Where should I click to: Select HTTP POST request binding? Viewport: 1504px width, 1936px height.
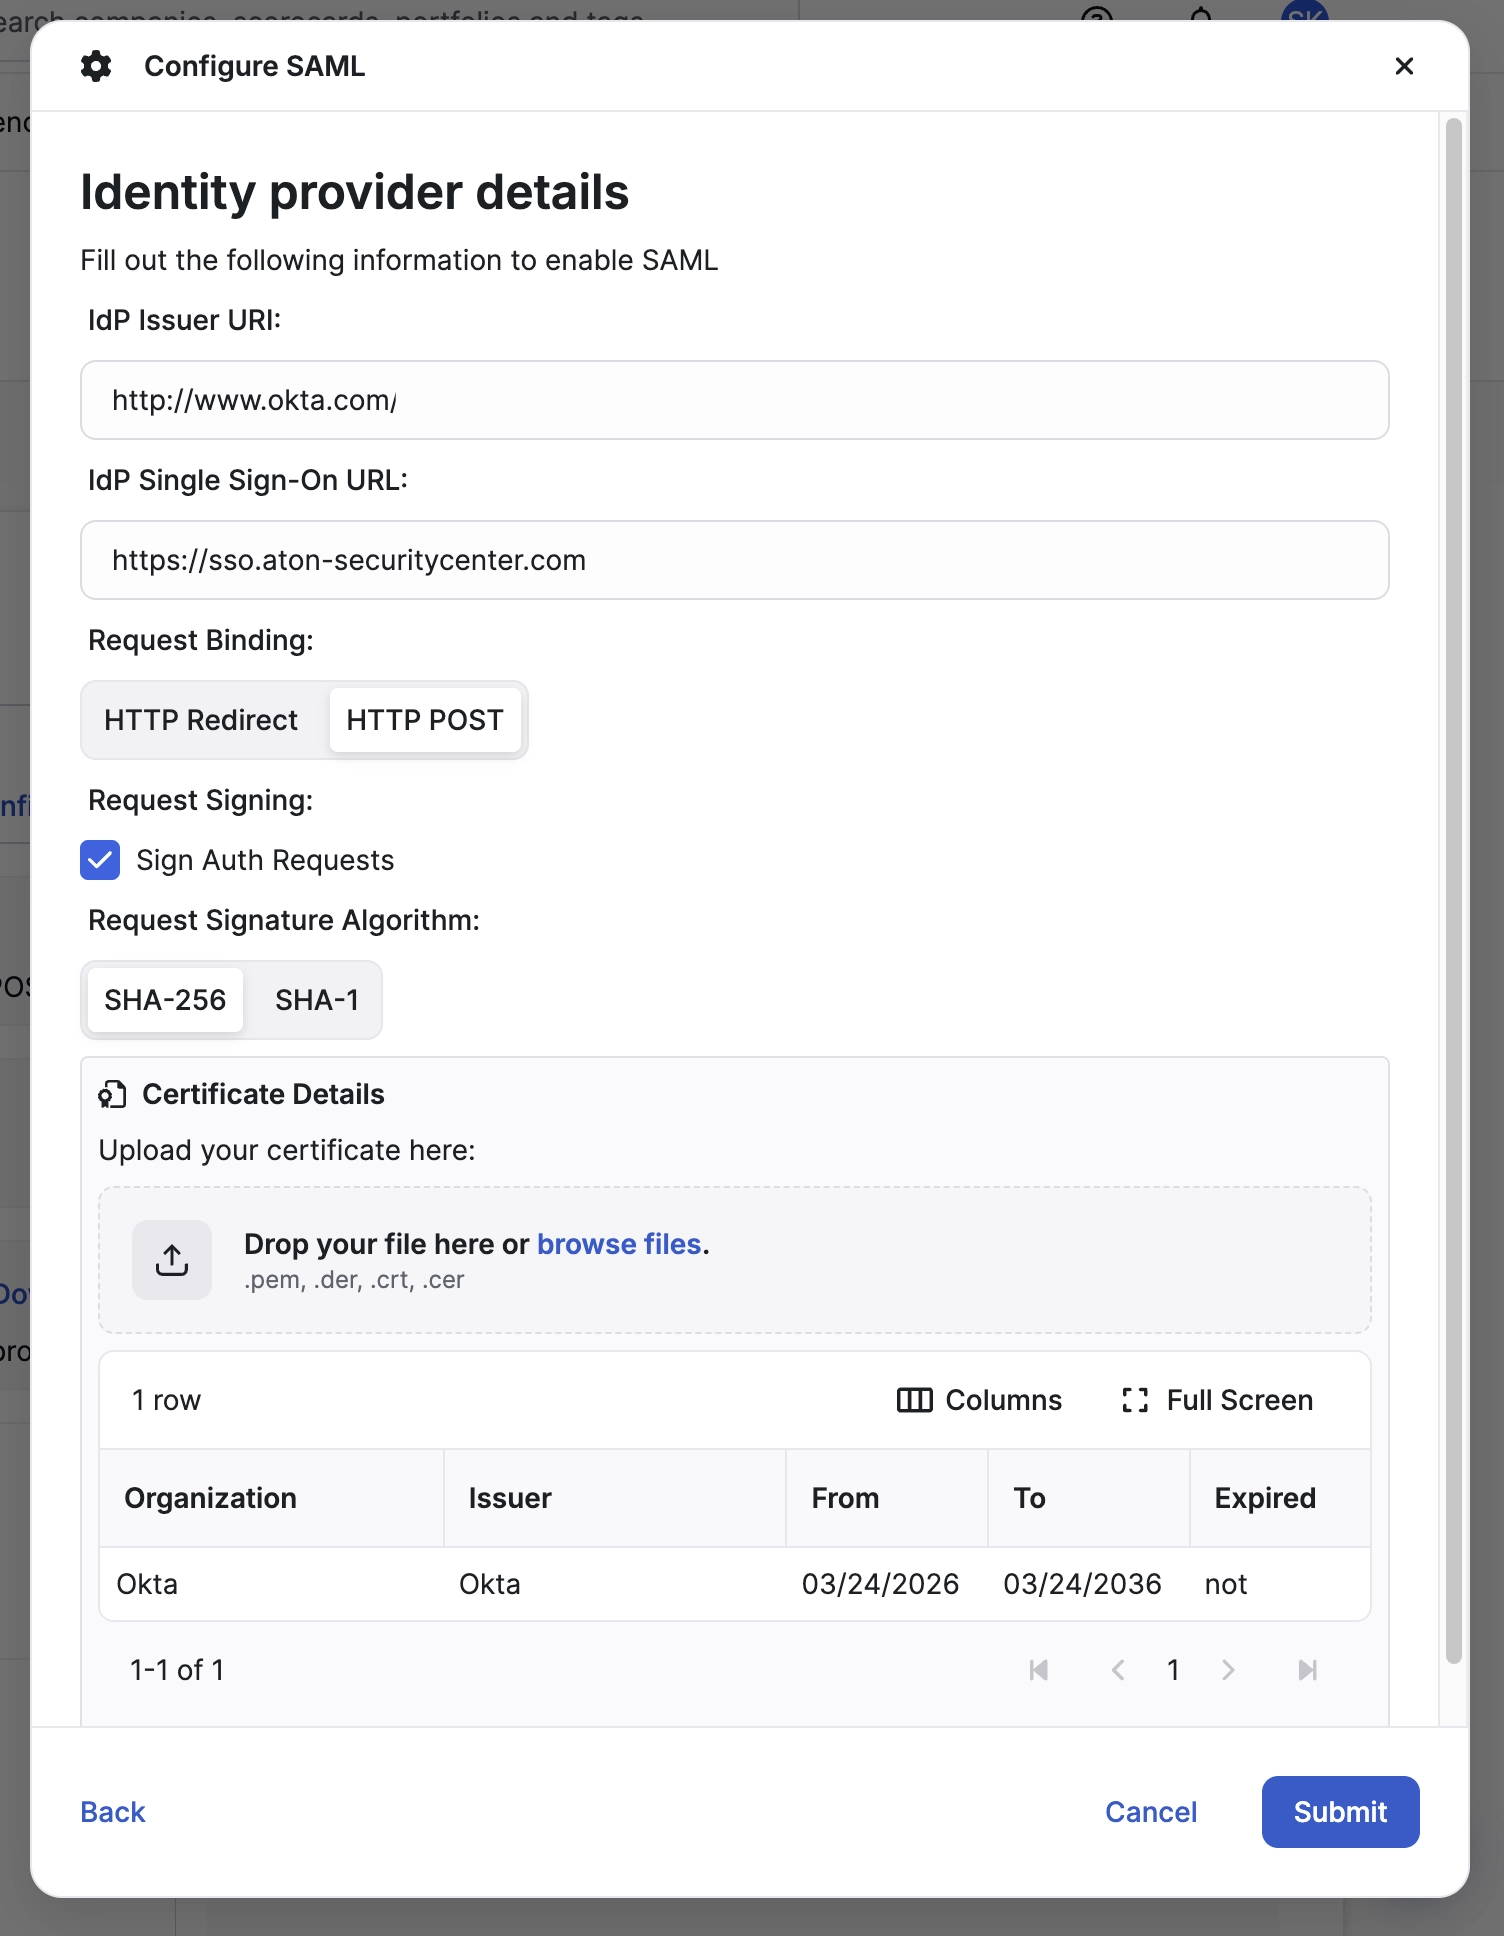[424, 720]
